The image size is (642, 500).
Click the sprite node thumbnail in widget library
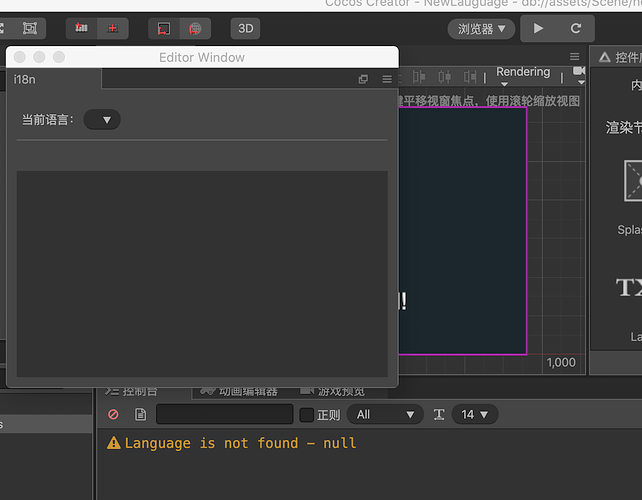point(633,181)
